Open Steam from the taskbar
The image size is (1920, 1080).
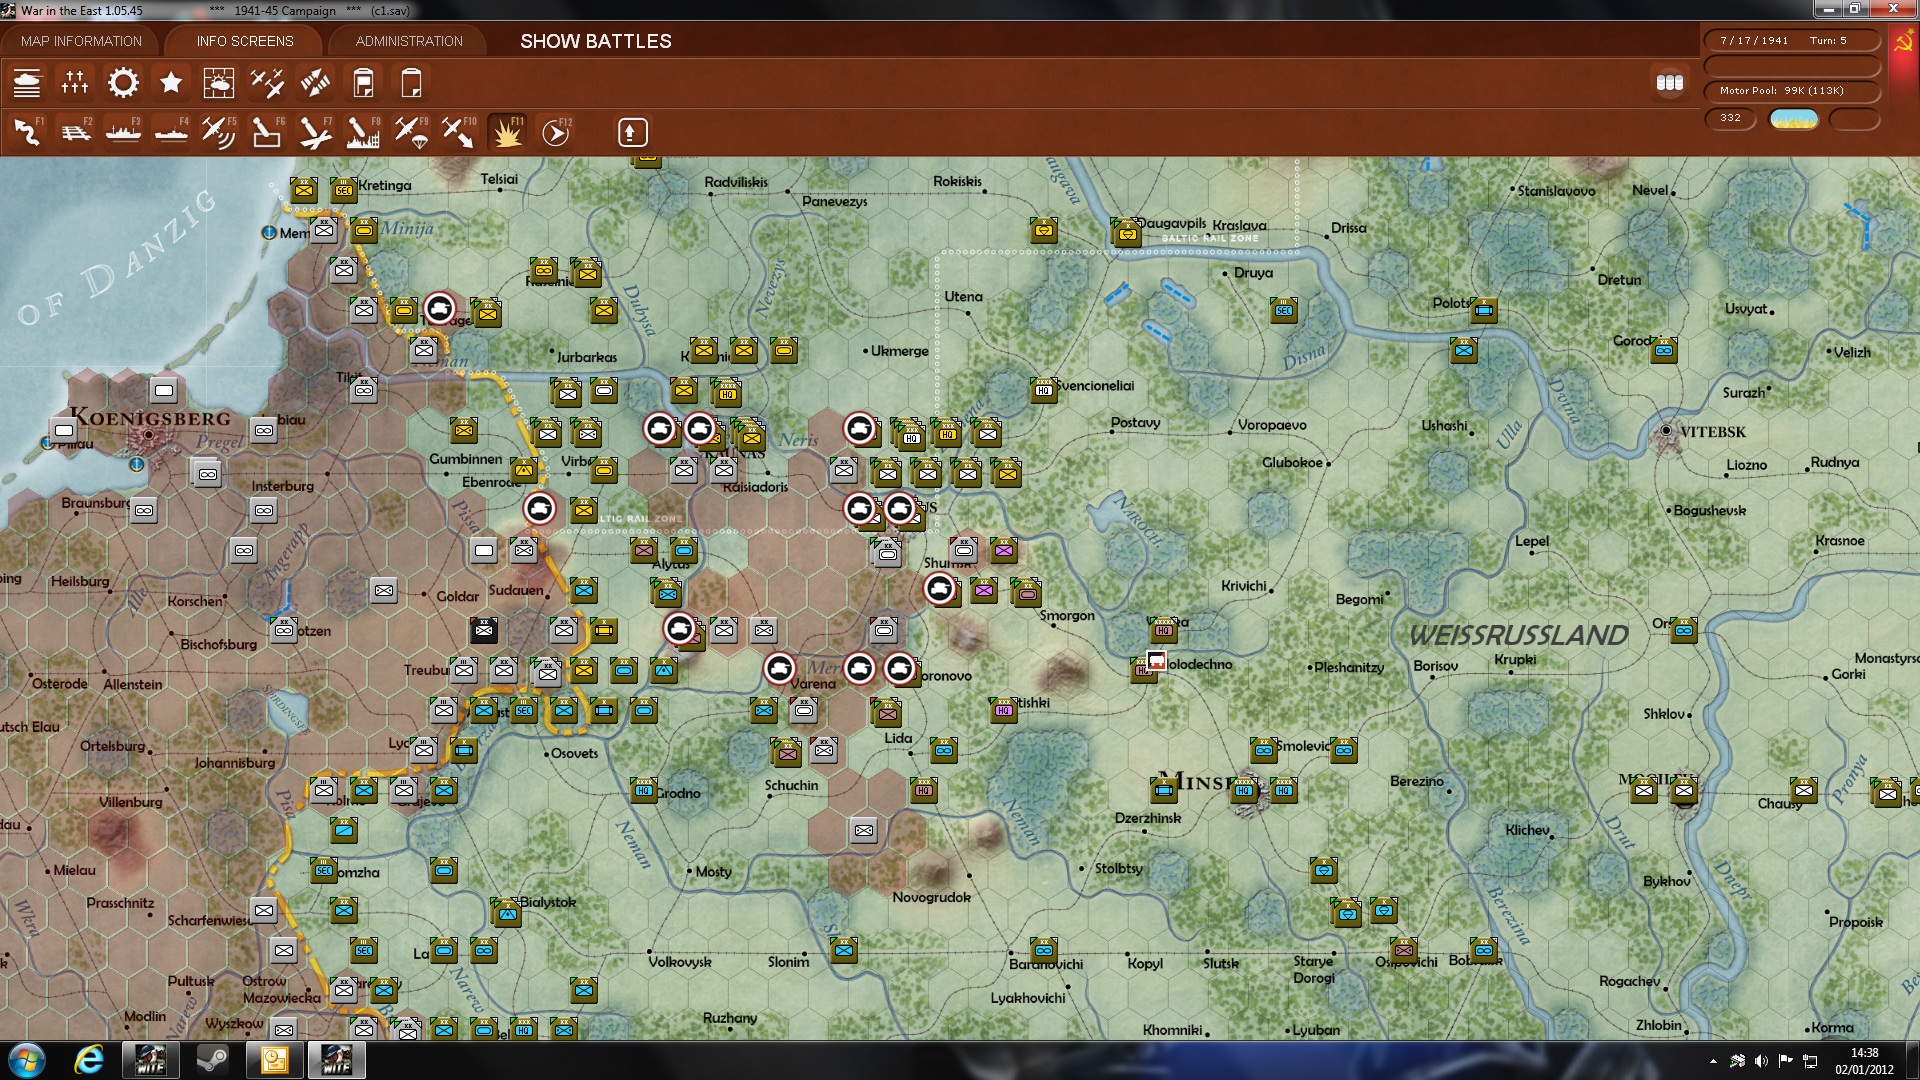coord(211,1060)
